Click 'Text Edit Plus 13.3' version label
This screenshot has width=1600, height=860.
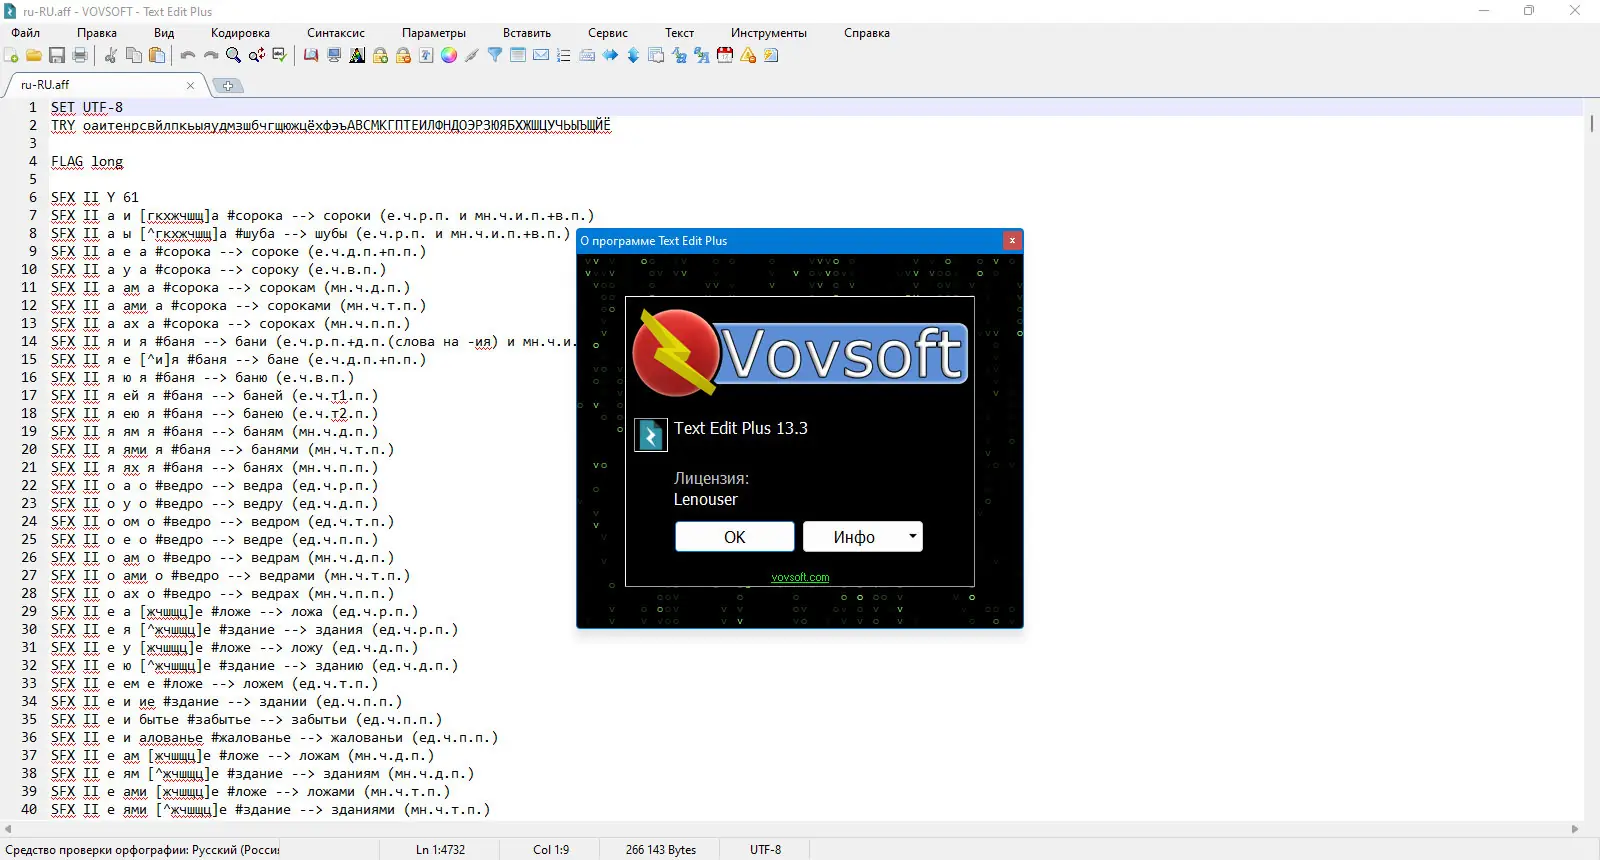(741, 428)
